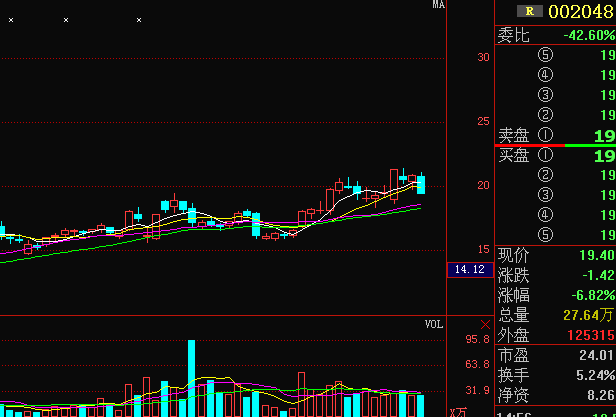
Task: Select buy level ② circled number
Action: pyautogui.click(x=545, y=175)
